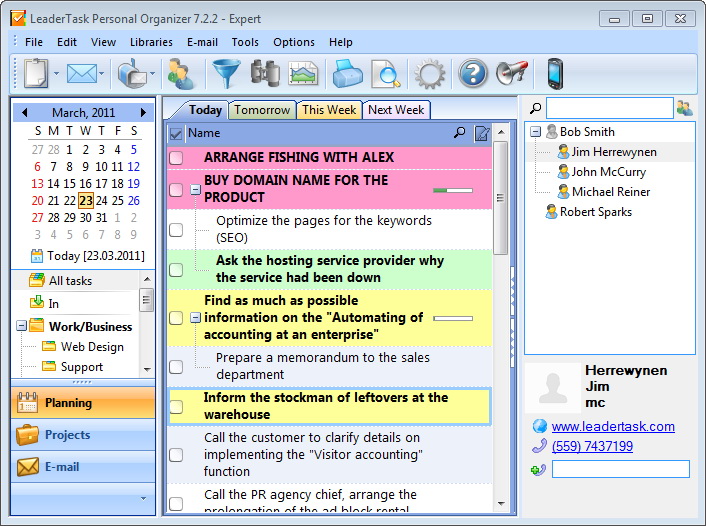Tick the "Optimize the pages" task checkbox
Screen dimensions: 706x526
176,230
